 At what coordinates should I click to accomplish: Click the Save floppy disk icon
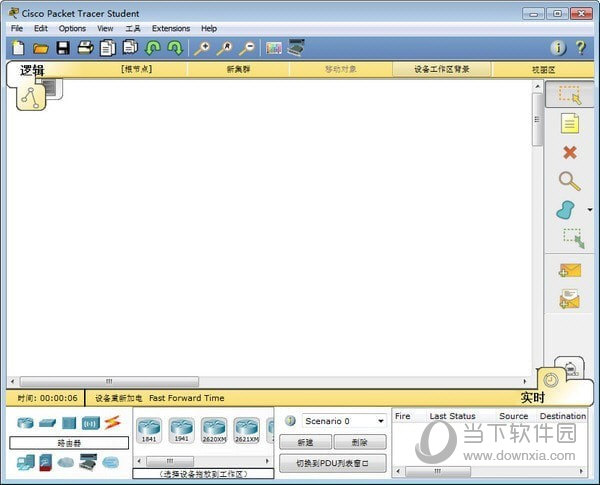pos(63,47)
